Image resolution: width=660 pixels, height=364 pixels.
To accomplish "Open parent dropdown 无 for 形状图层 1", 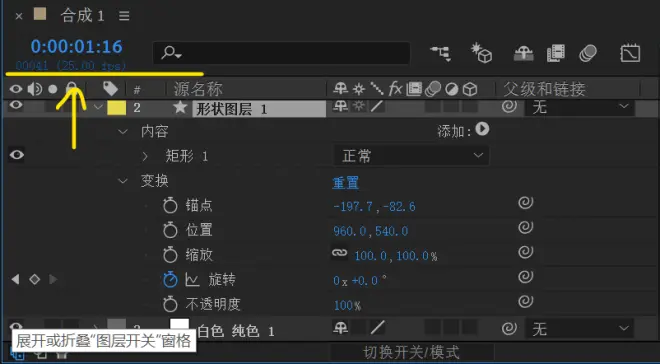I will point(579,107).
